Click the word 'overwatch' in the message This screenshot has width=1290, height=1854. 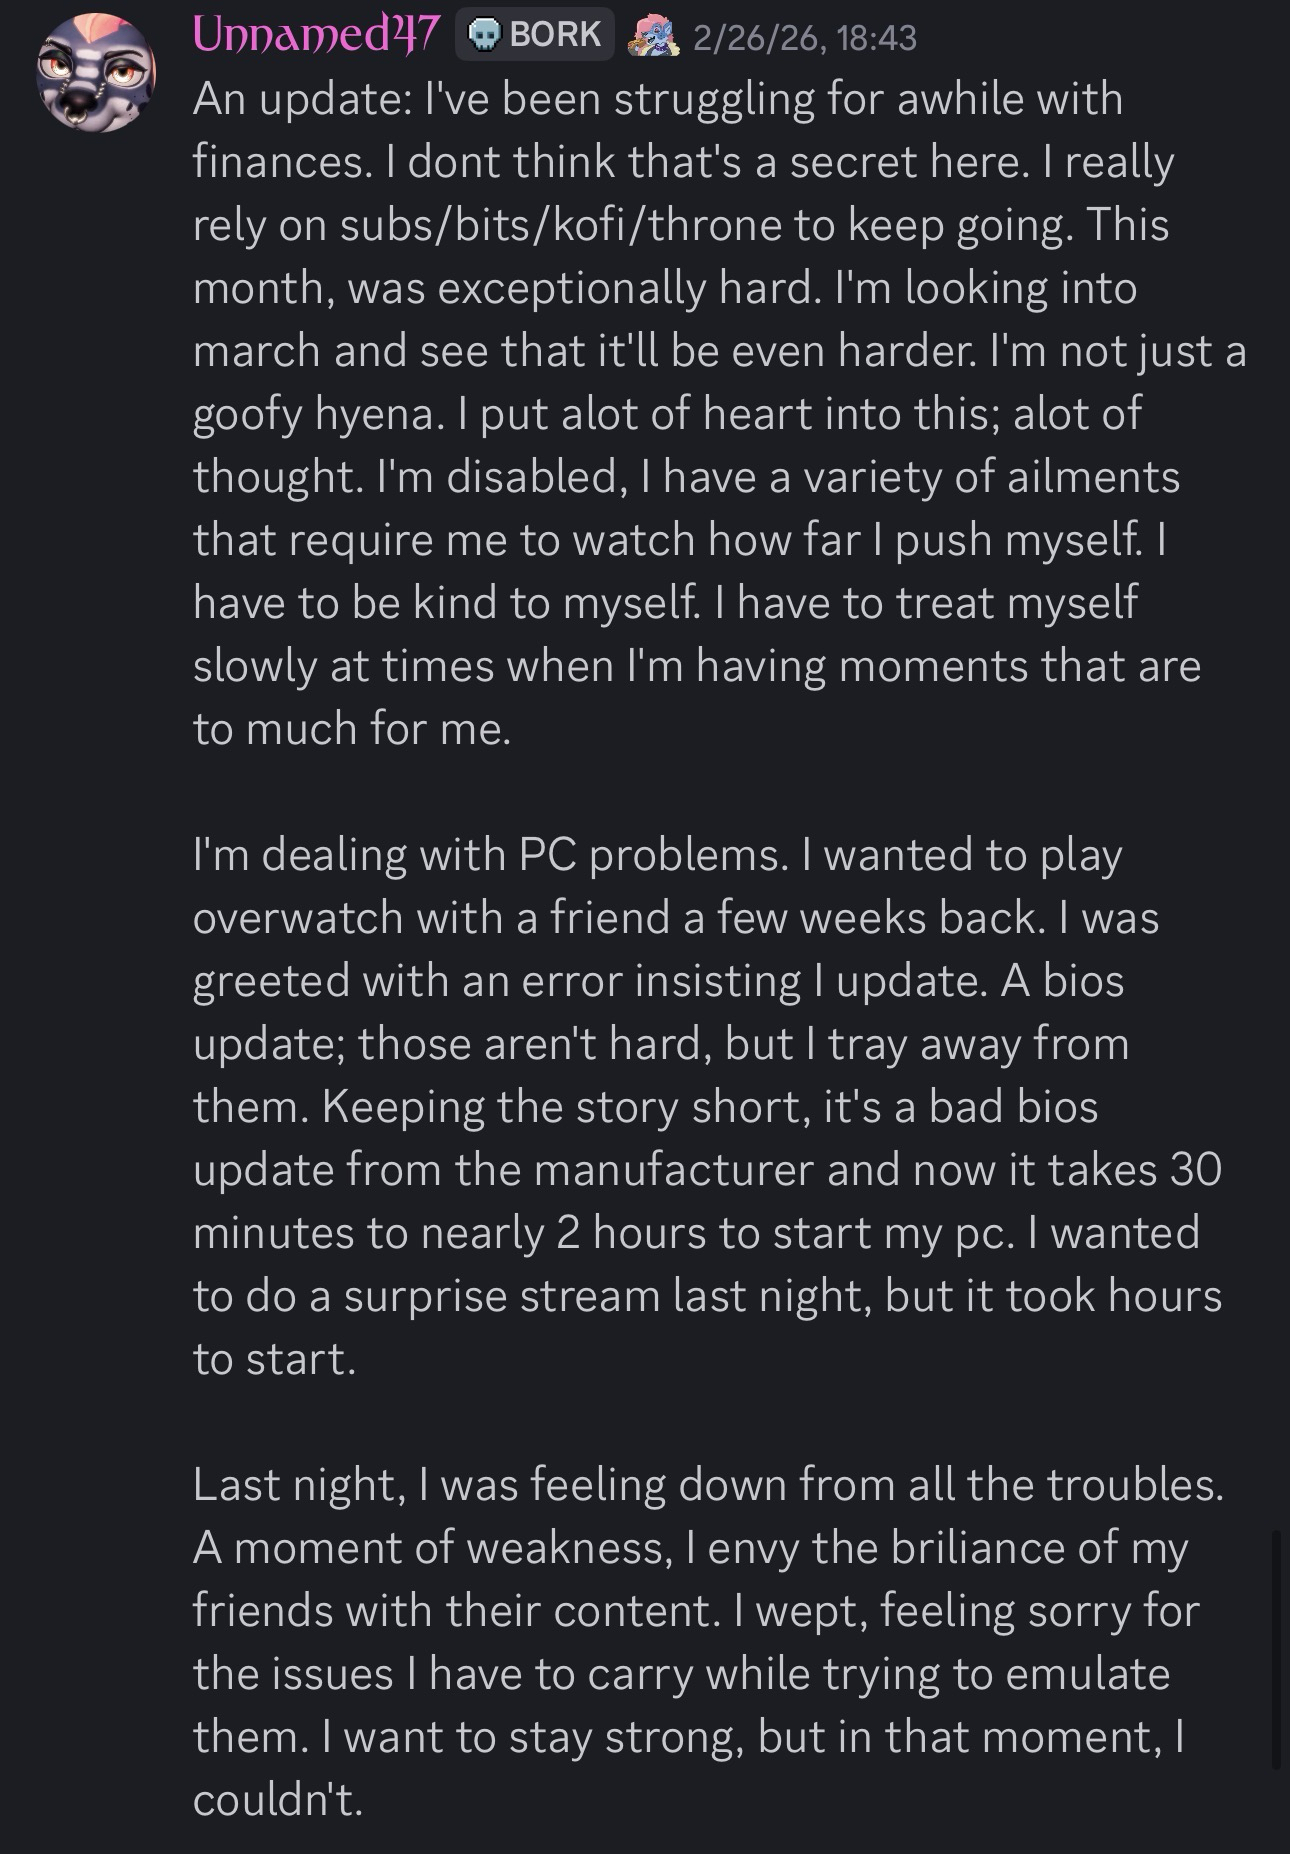pyautogui.click(x=297, y=918)
